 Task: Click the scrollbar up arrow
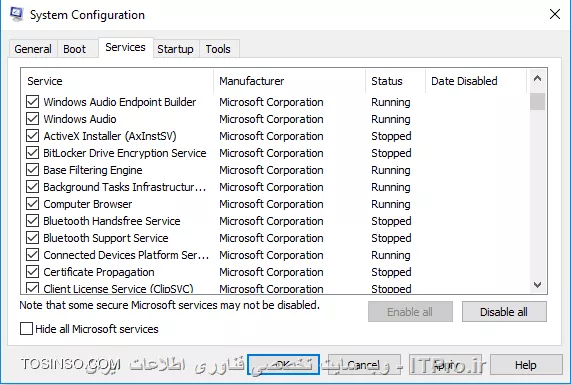pyautogui.click(x=537, y=78)
